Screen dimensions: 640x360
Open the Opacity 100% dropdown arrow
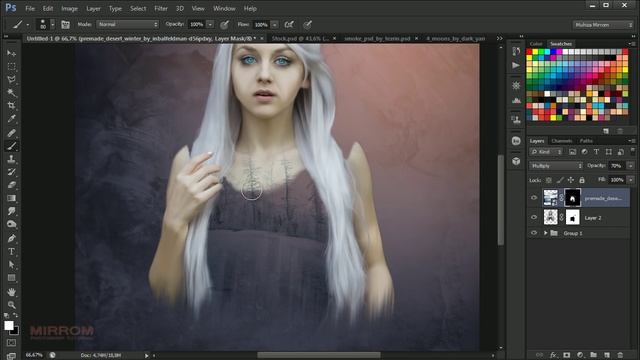(210, 24)
